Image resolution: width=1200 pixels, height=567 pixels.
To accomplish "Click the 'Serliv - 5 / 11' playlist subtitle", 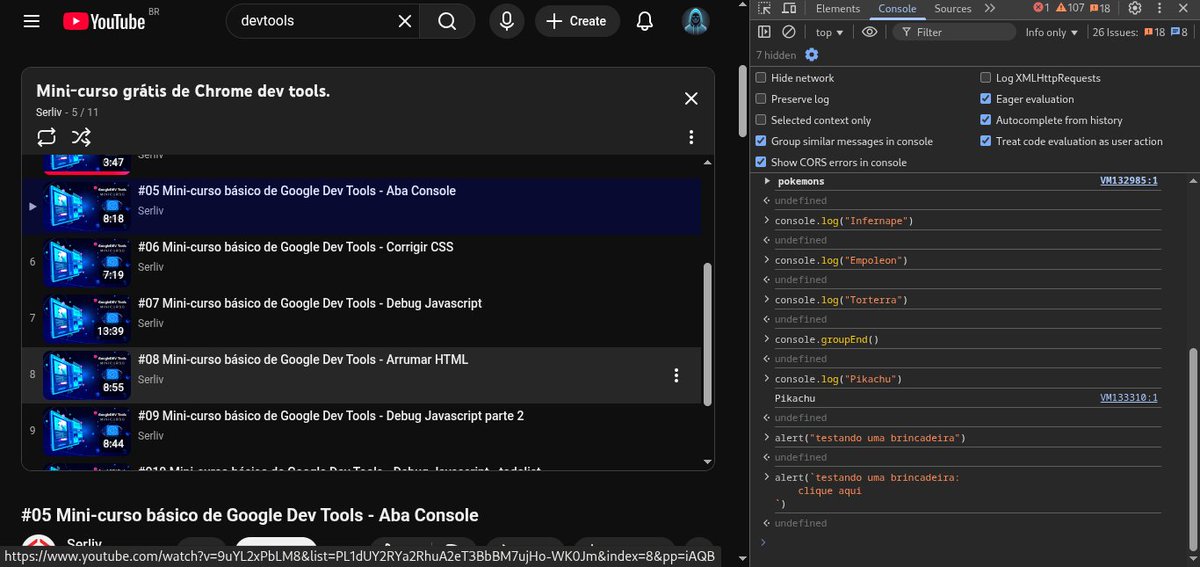I will click(67, 113).
